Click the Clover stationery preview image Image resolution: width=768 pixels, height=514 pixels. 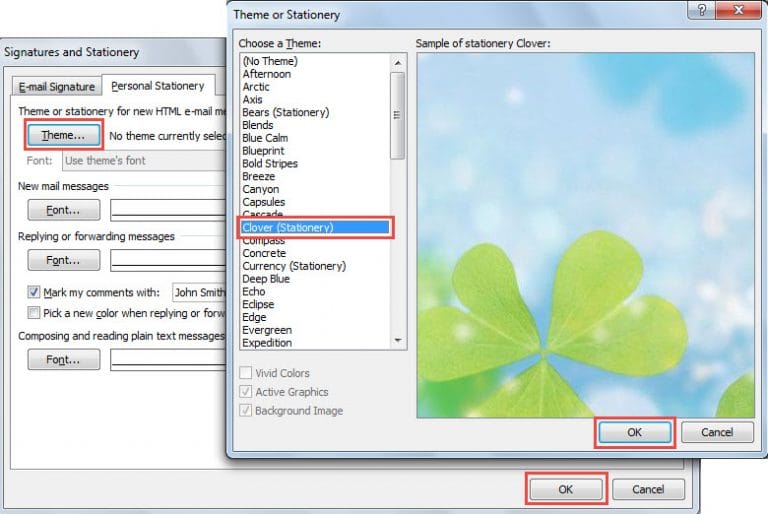pyautogui.click(x=585, y=235)
